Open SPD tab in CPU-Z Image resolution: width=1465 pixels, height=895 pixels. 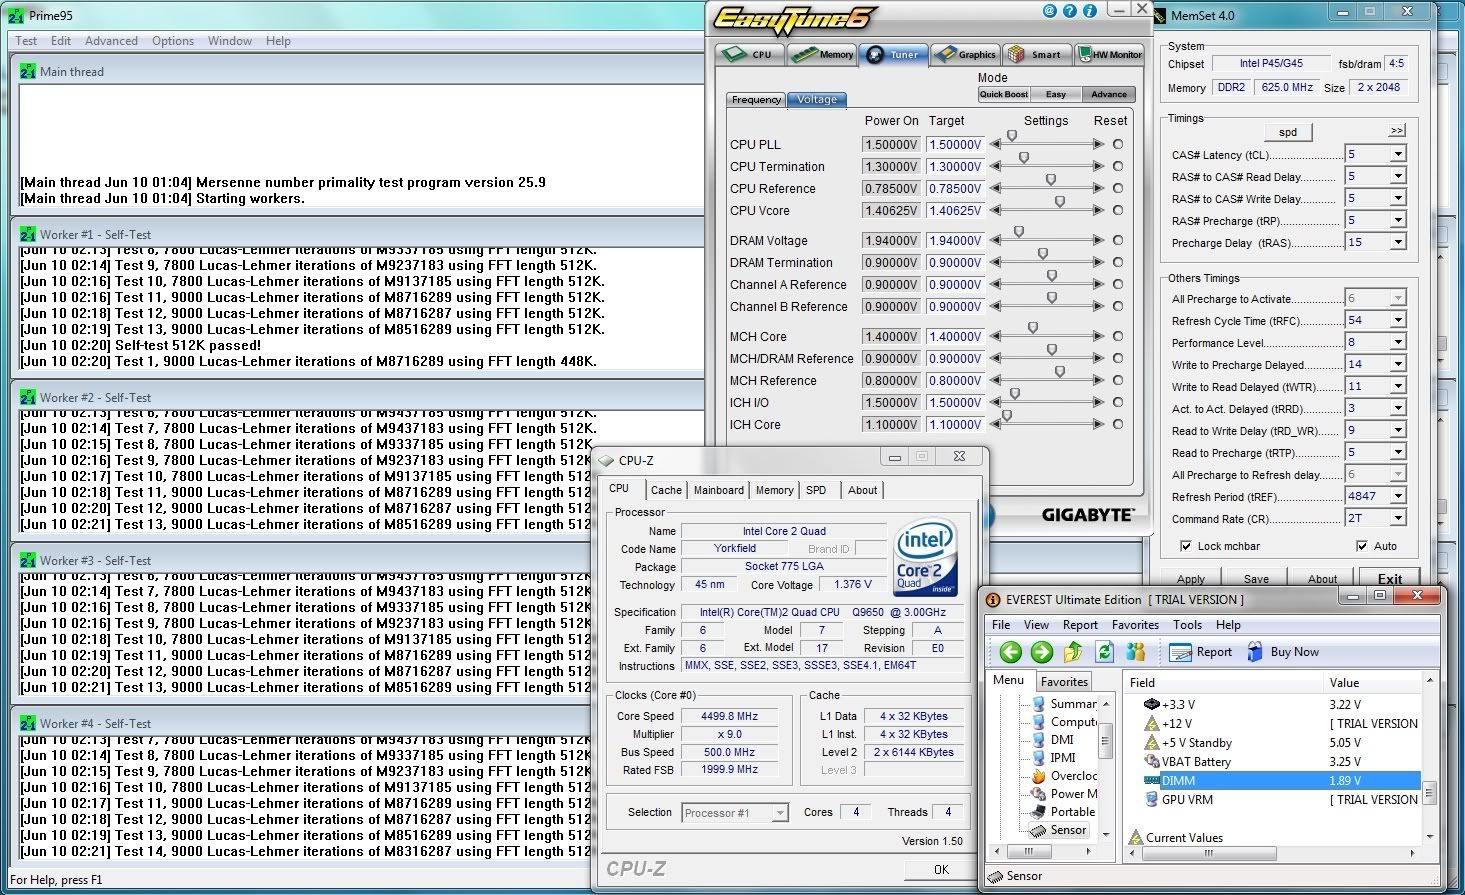tap(816, 490)
